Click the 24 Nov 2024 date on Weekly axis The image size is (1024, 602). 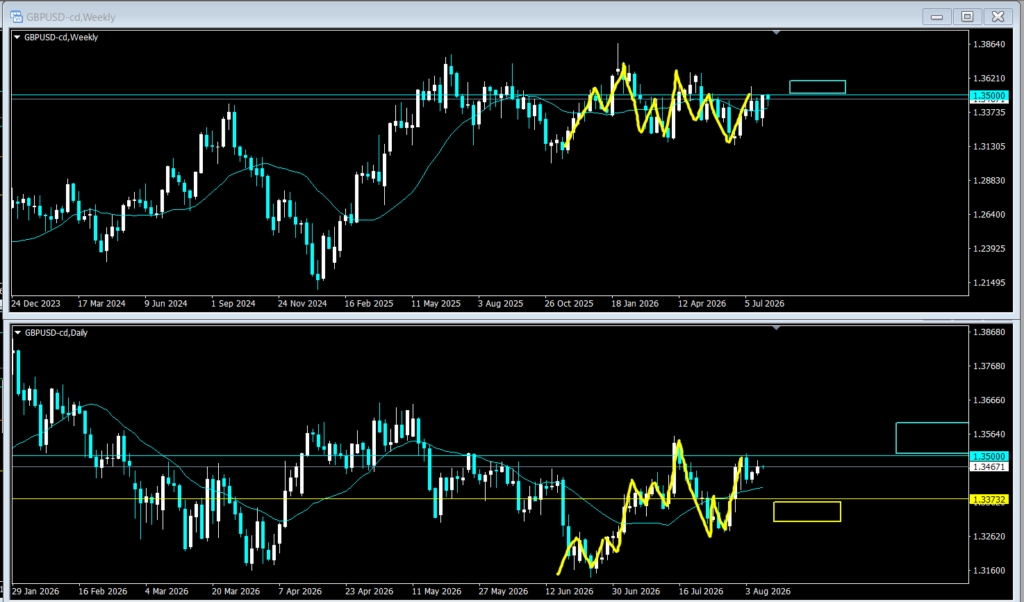(302, 304)
